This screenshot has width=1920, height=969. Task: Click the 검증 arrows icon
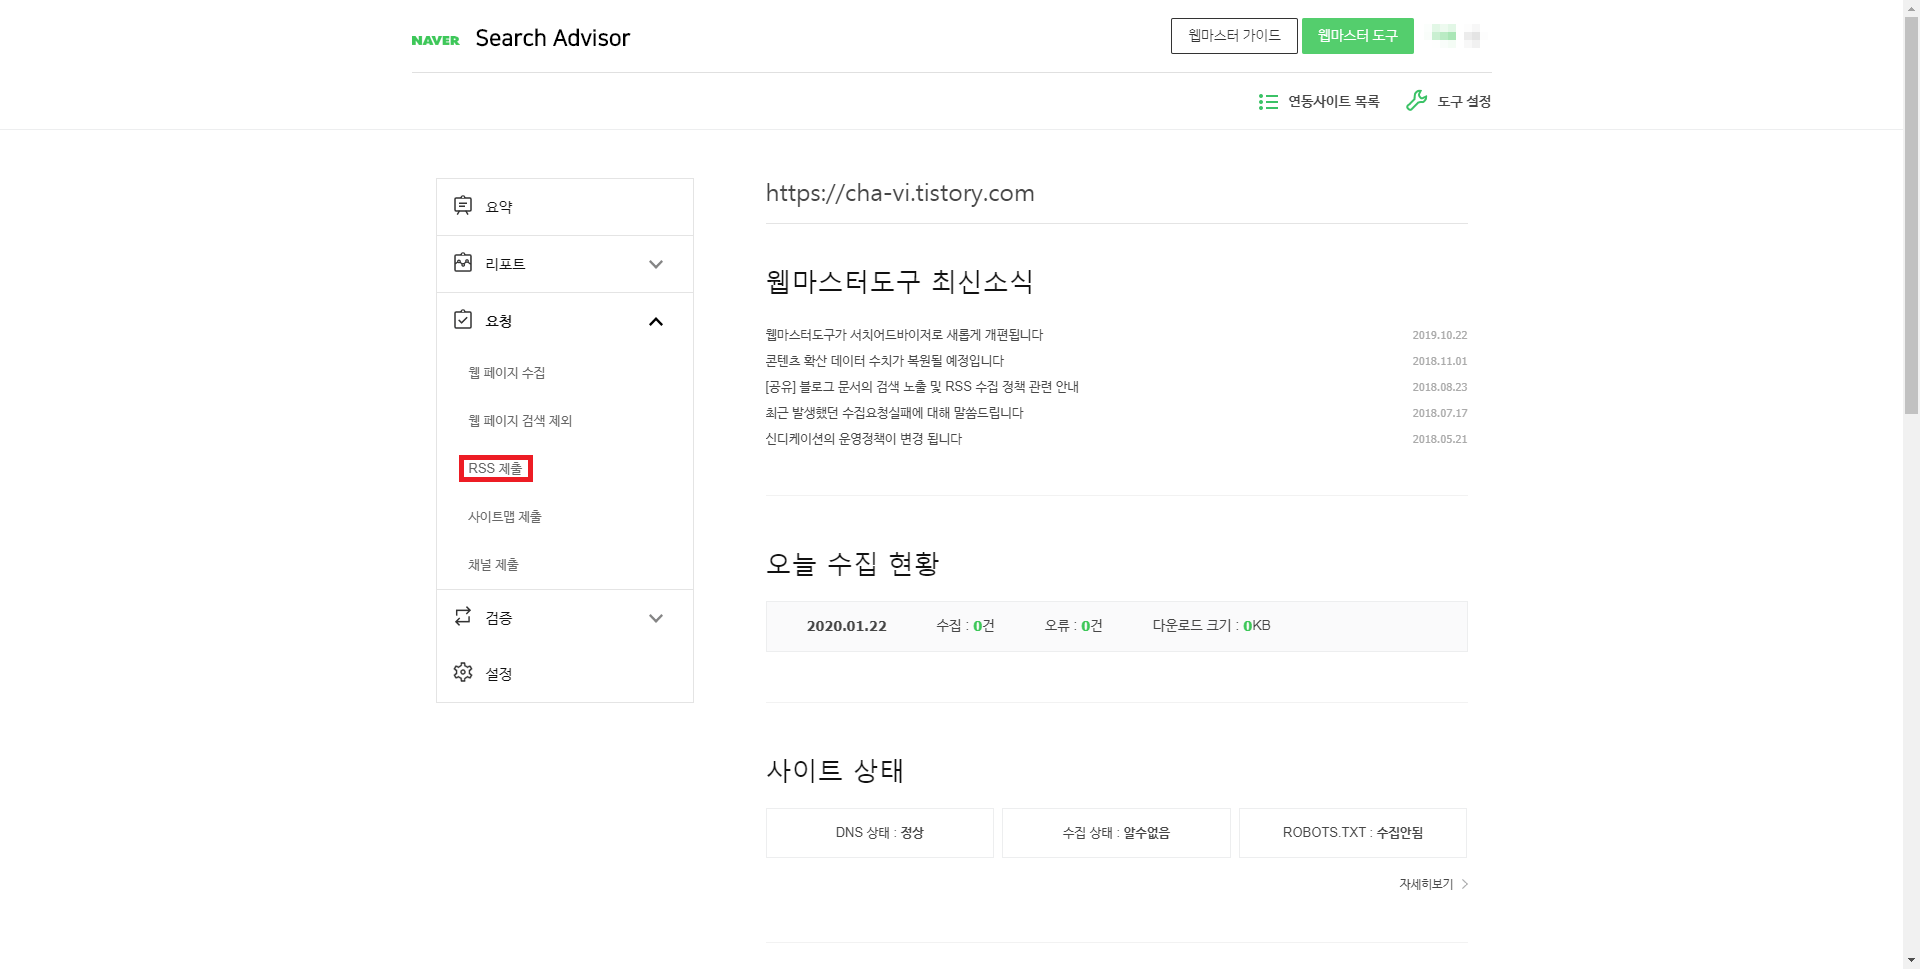463,617
